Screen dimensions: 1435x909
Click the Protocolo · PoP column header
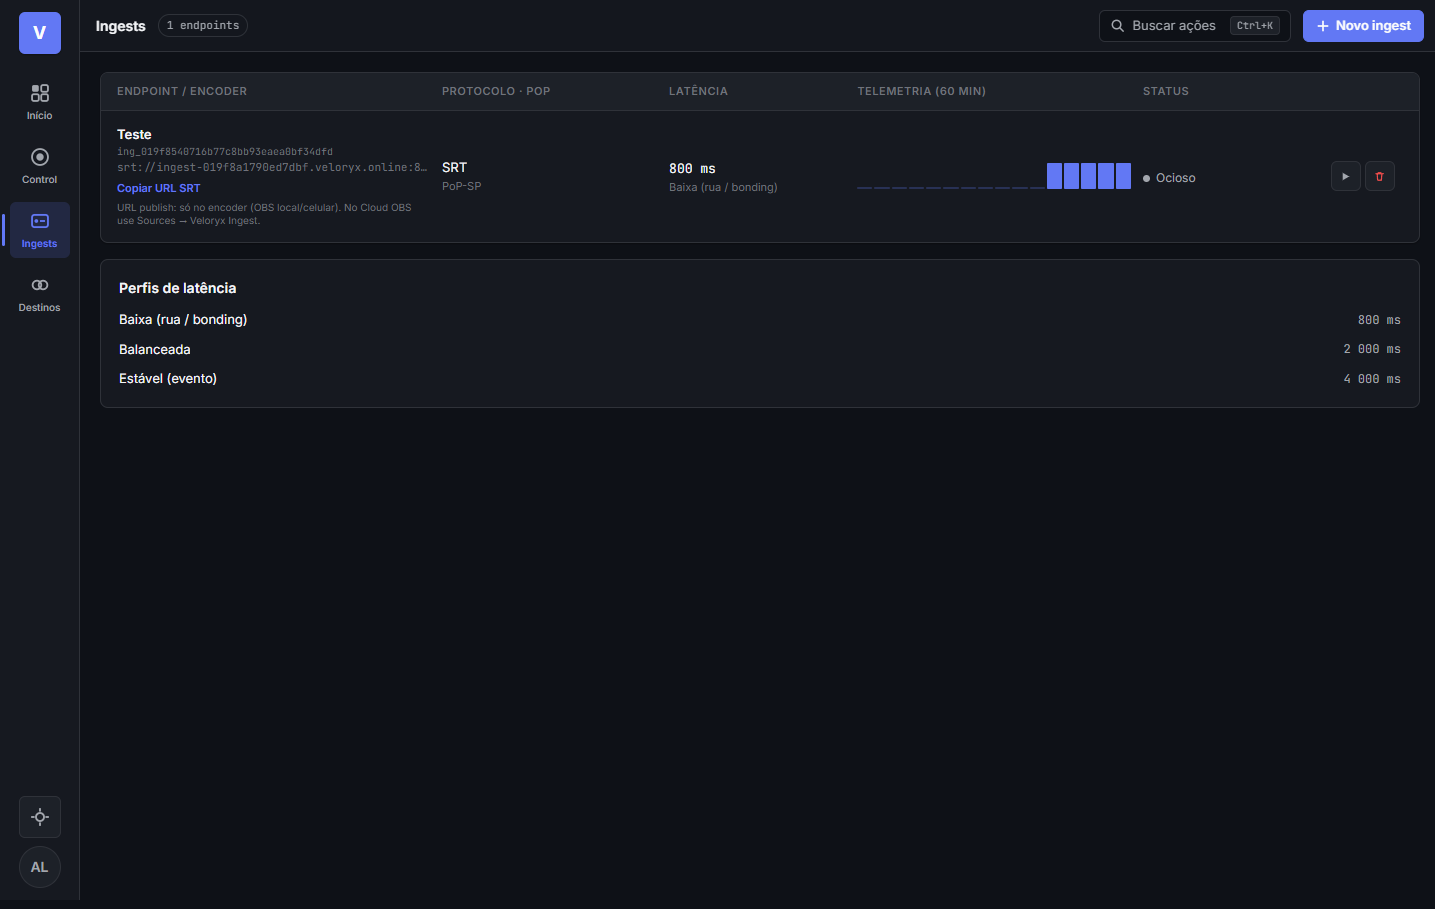pyautogui.click(x=496, y=91)
